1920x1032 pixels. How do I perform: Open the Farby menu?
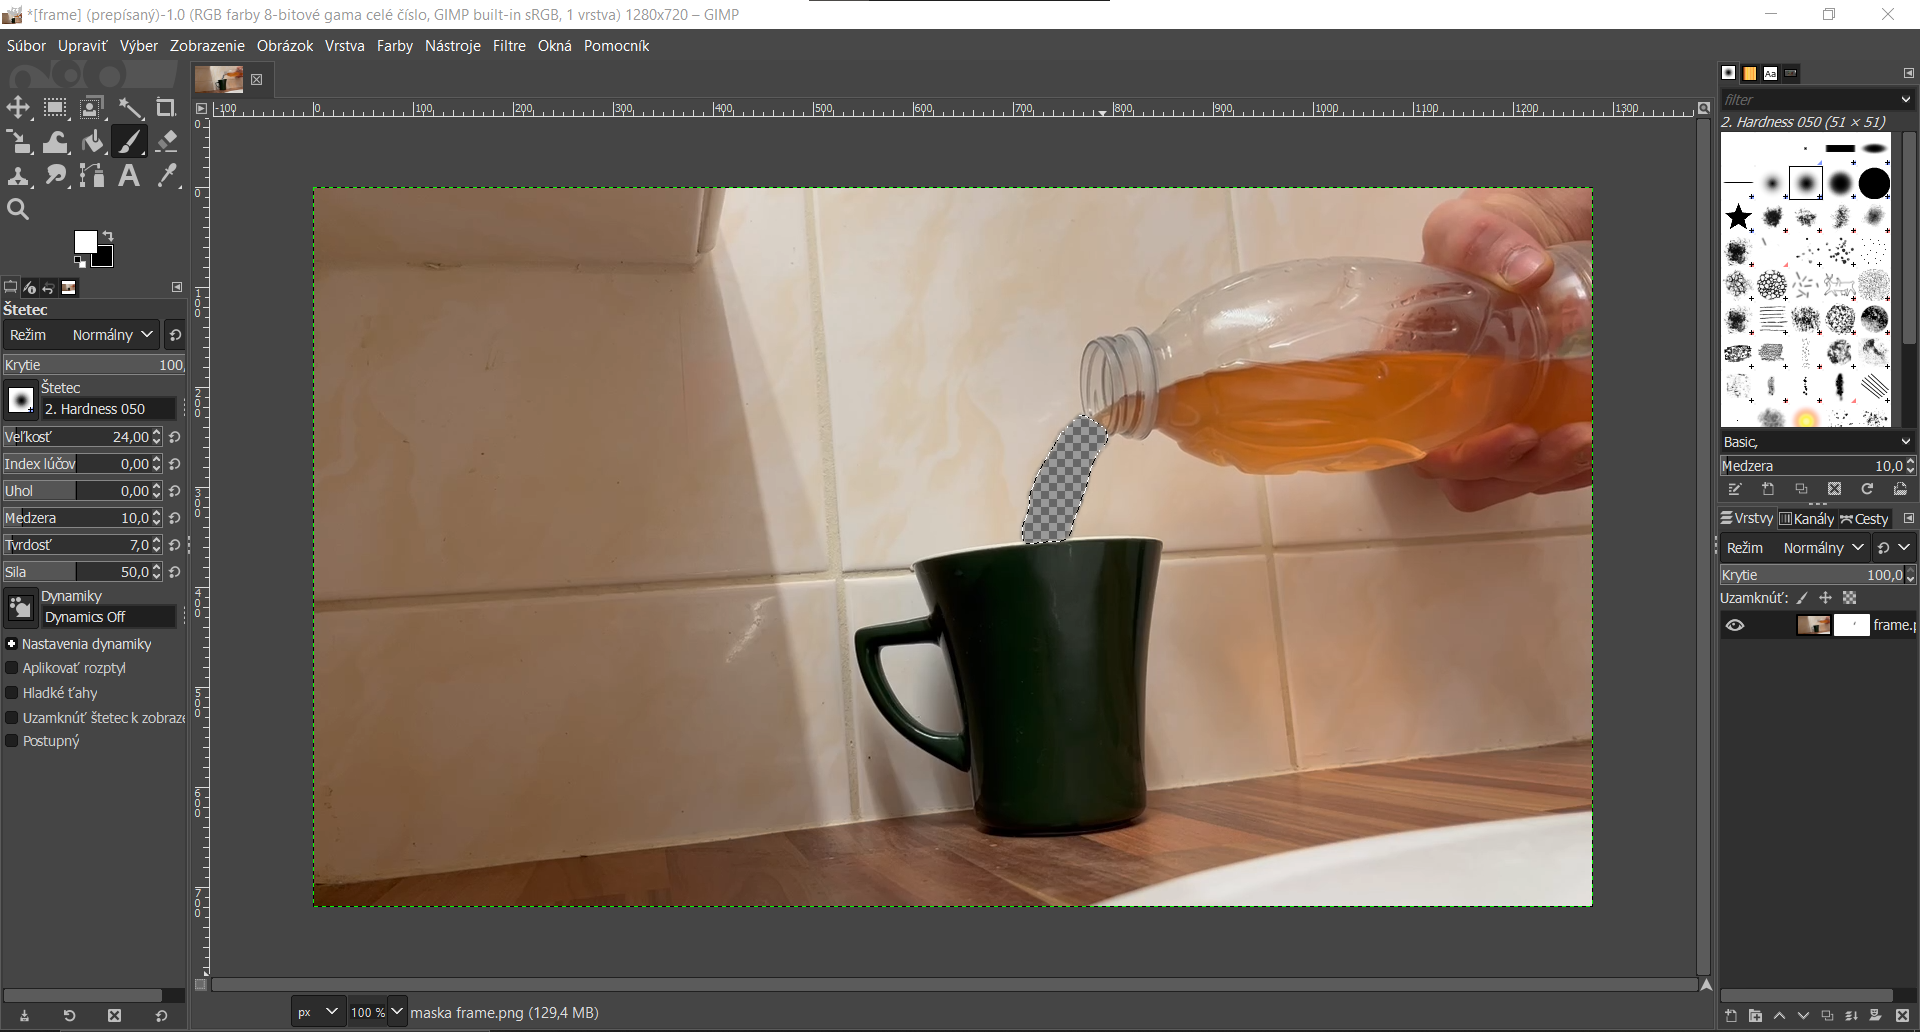[x=395, y=46]
